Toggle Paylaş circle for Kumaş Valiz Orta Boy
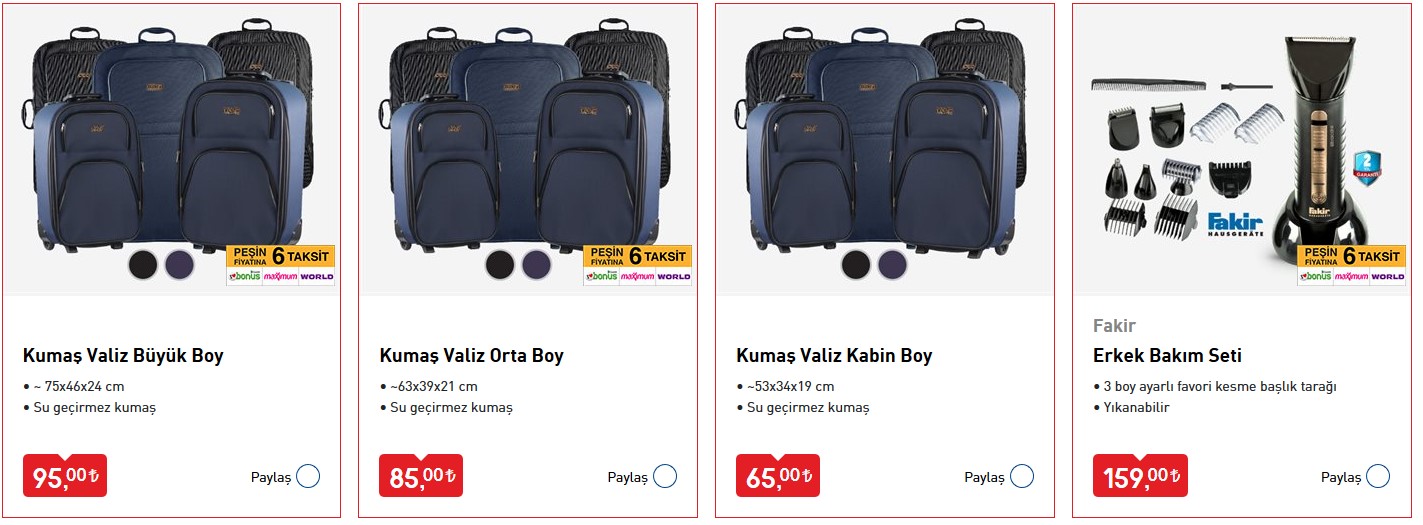Viewport: 1423px width, 525px height. coord(665,476)
